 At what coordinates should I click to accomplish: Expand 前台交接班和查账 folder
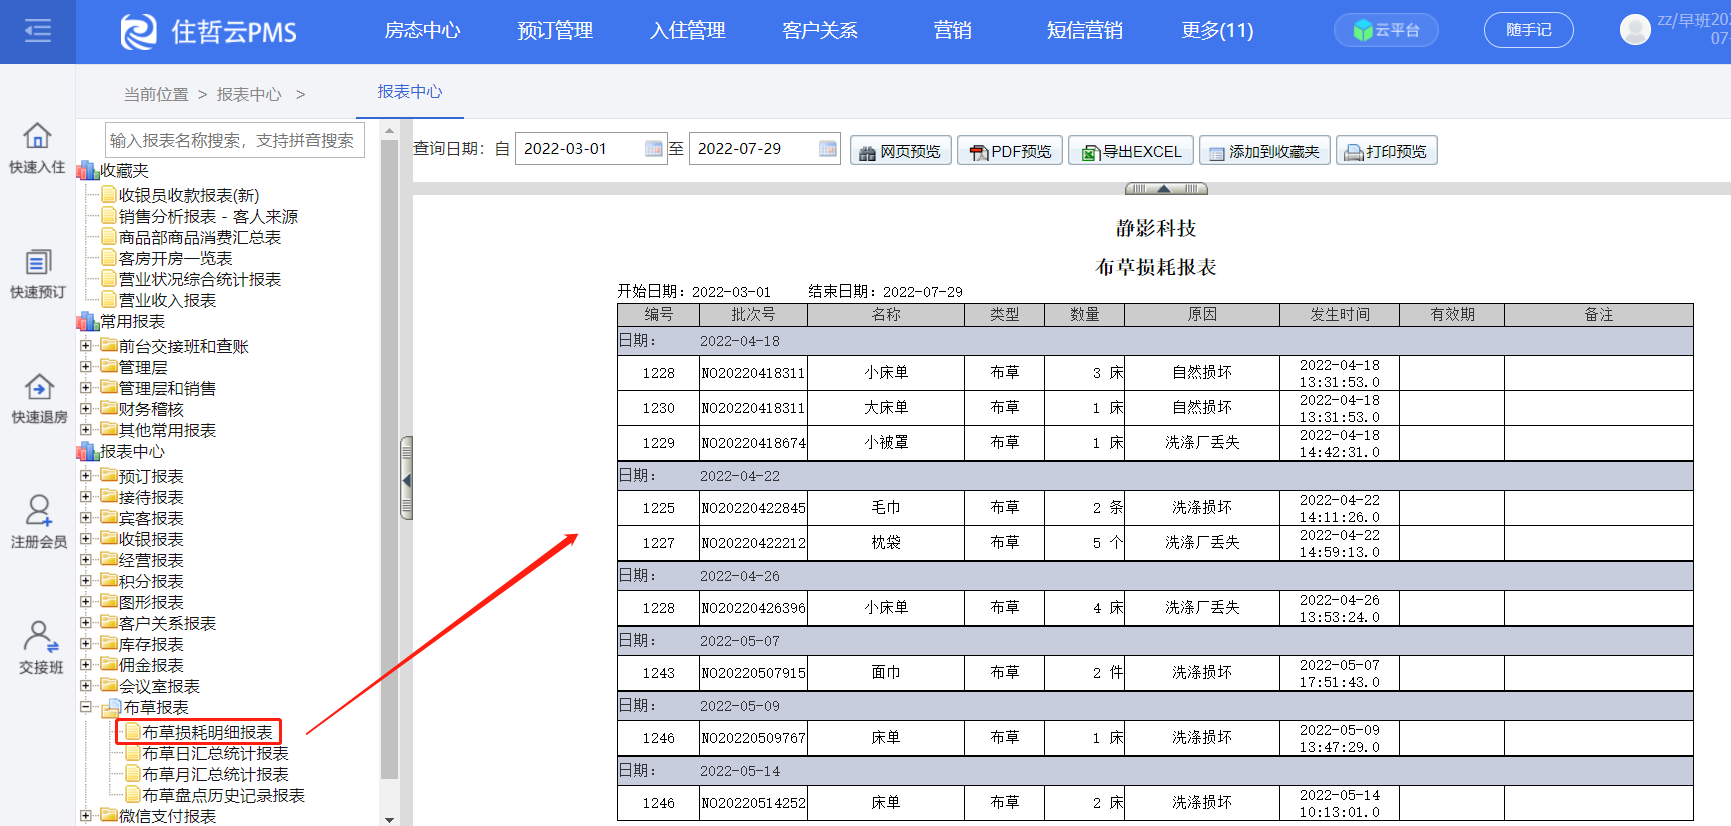coord(86,346)
